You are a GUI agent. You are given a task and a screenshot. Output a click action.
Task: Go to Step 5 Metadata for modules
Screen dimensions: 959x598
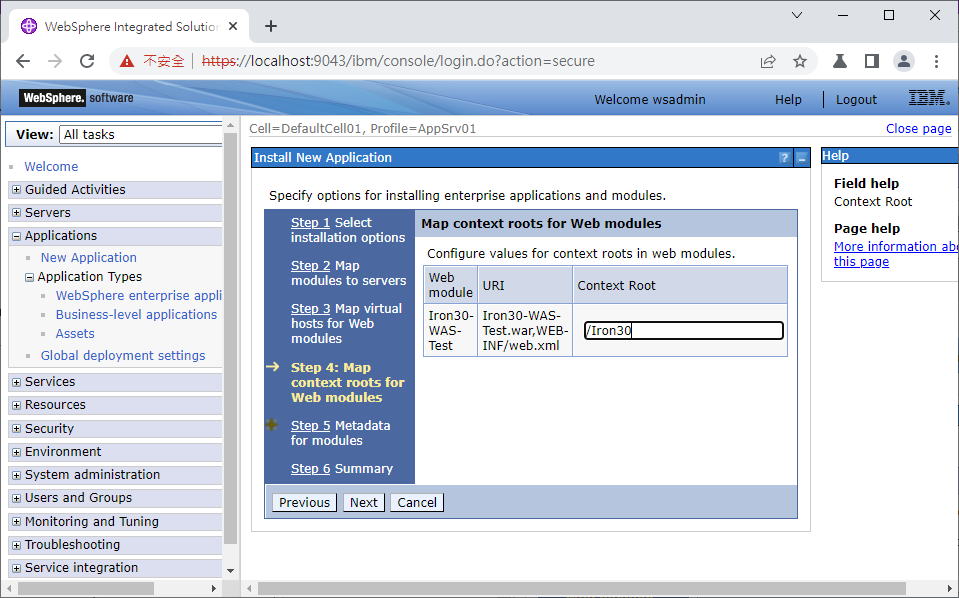click(310, 425)
